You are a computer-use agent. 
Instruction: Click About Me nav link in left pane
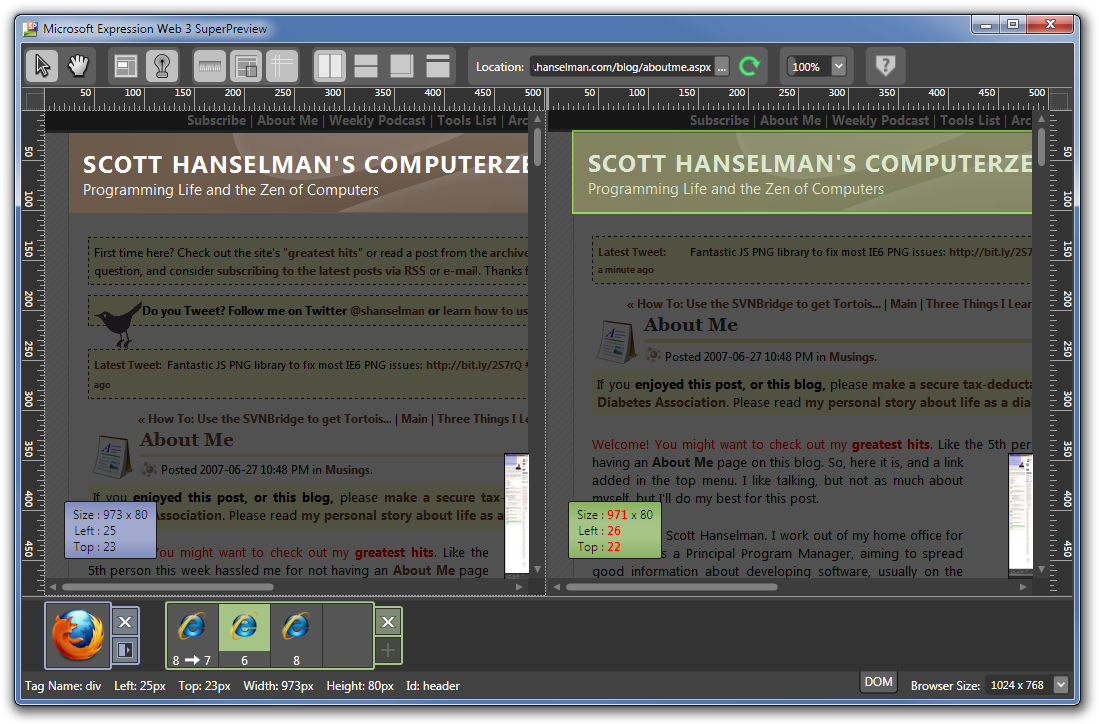pos(287,121)
